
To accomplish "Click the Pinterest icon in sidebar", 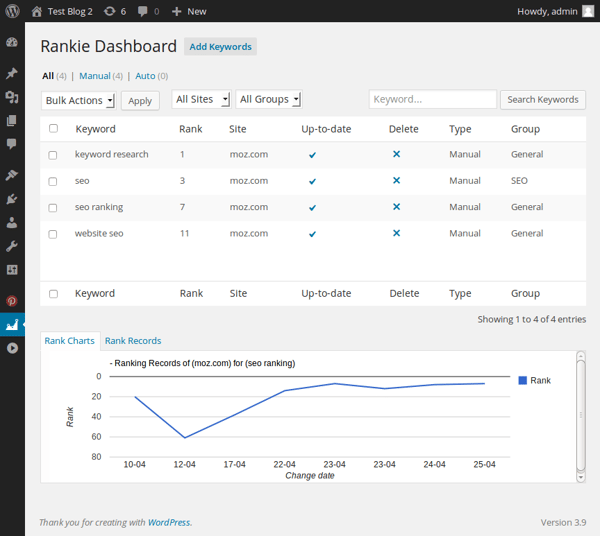I will (x=12, y=300).
